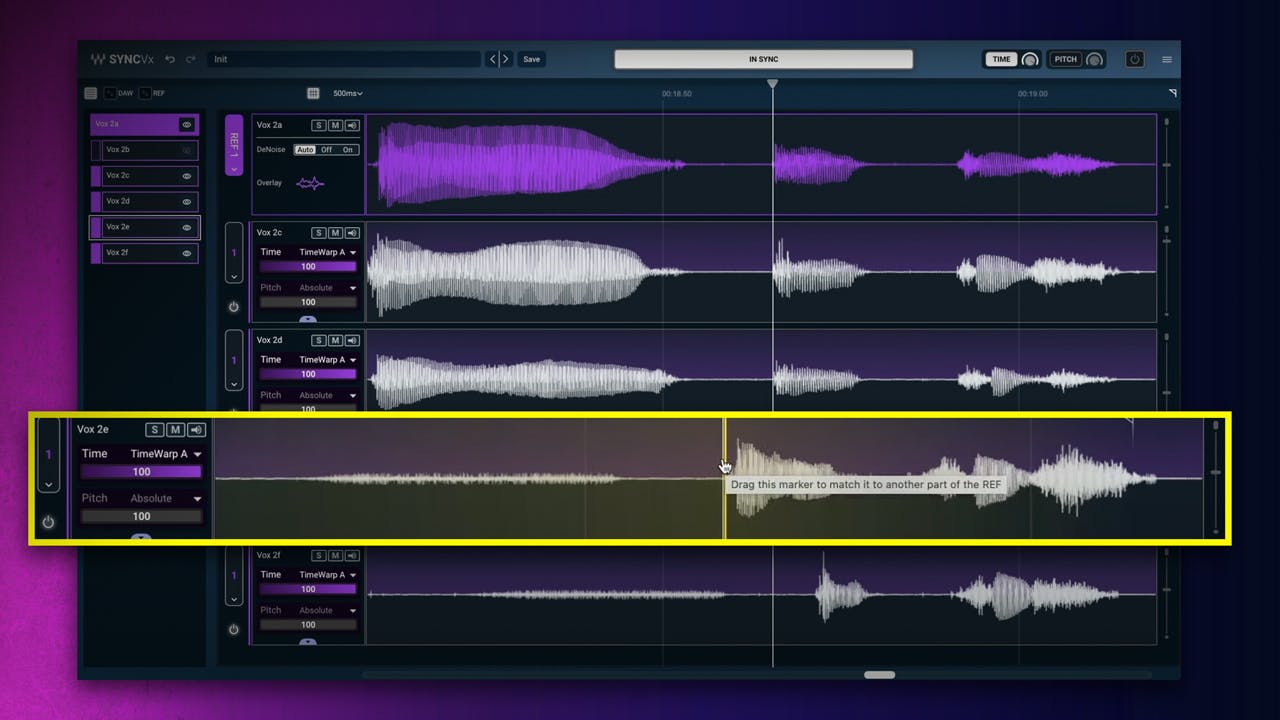Click the TIME button in top bar
The height and width of the screenshot is (720, 1280).
1001,59
